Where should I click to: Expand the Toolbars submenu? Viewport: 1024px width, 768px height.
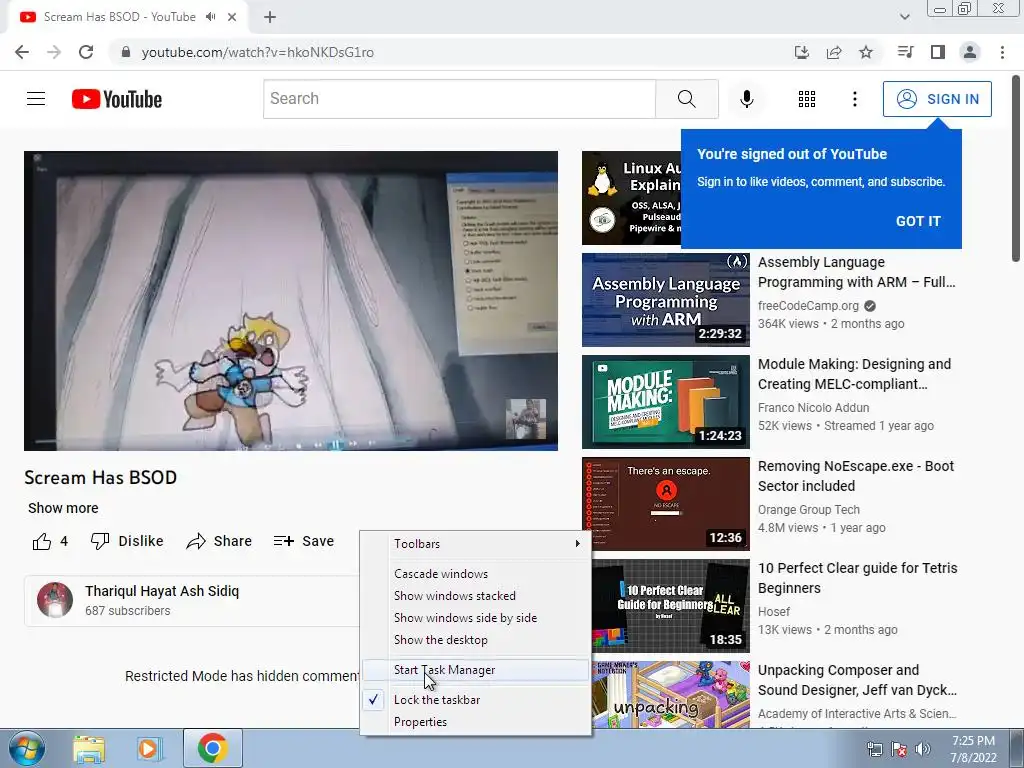coord(475,543)
